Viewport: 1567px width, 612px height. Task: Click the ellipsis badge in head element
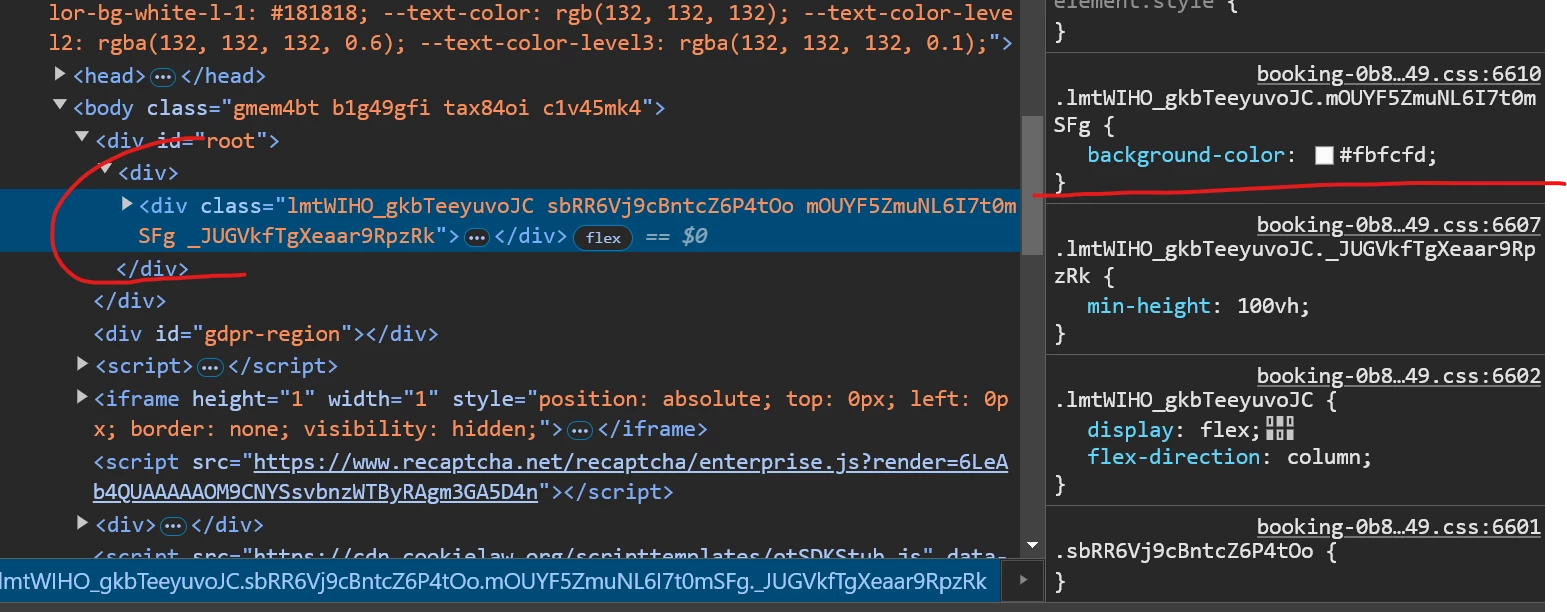(x=163, y=77)
